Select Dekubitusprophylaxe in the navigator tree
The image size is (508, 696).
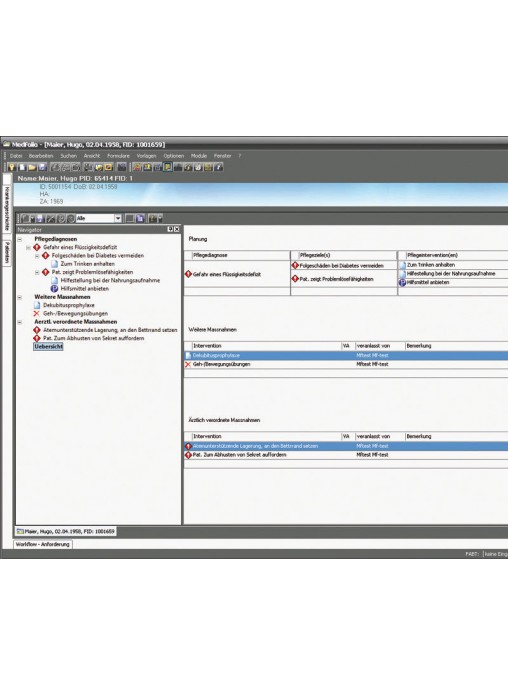click(x=68, y=305)
